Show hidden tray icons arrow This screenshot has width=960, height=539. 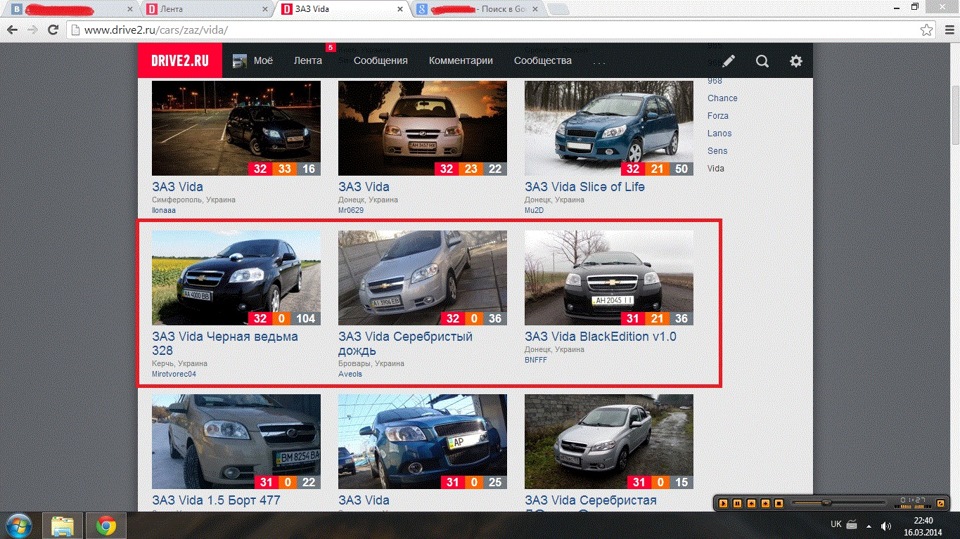869,526
